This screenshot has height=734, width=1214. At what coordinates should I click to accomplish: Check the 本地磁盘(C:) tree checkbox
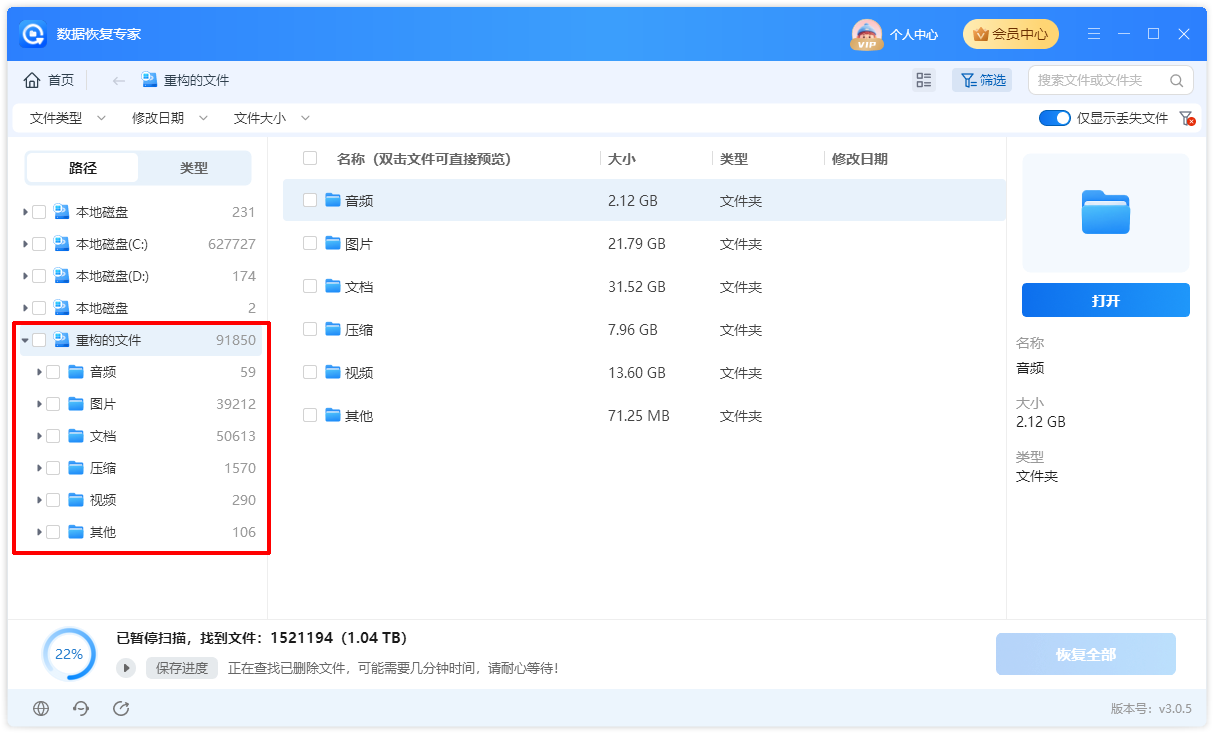(x=39, y=244)
